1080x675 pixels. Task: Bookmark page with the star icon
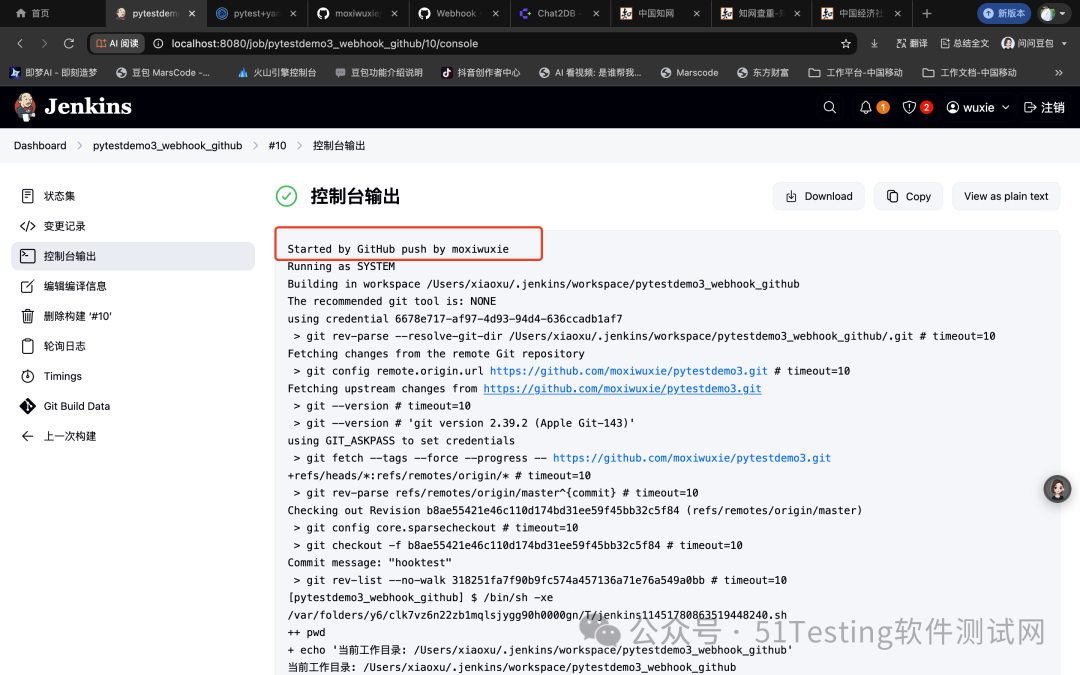click(846, 43)
